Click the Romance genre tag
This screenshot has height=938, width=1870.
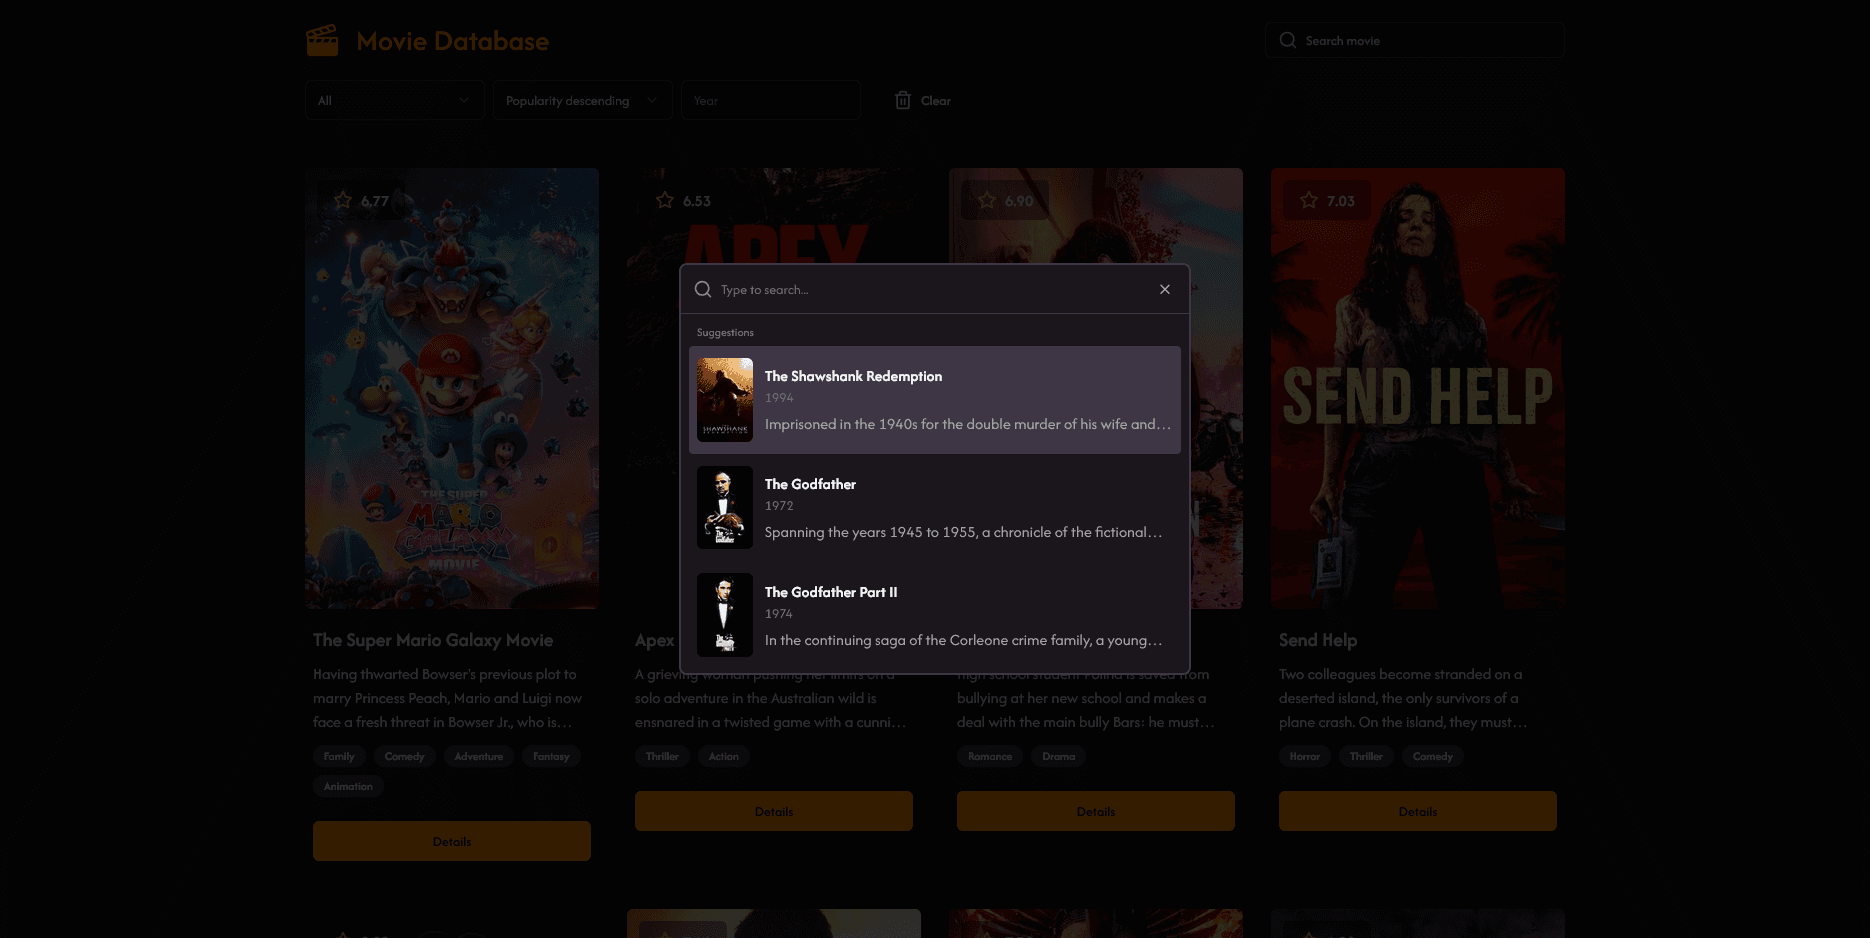[990, 756]
